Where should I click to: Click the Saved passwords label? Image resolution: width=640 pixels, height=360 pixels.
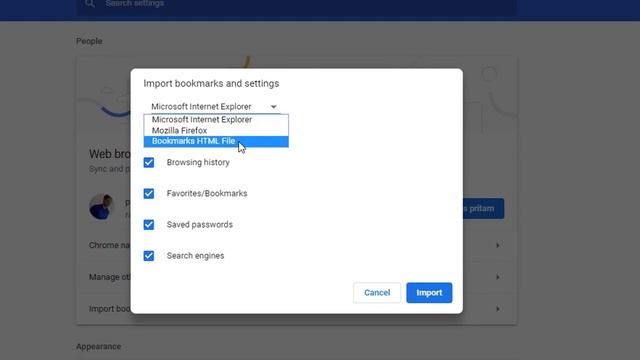[x=200, y=224]
